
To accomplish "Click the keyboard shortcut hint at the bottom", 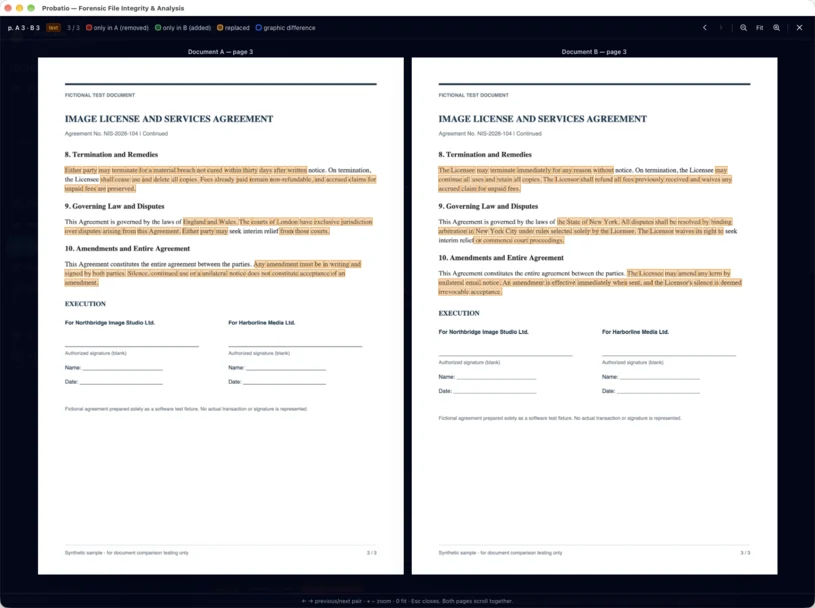I will click(407, 601).
